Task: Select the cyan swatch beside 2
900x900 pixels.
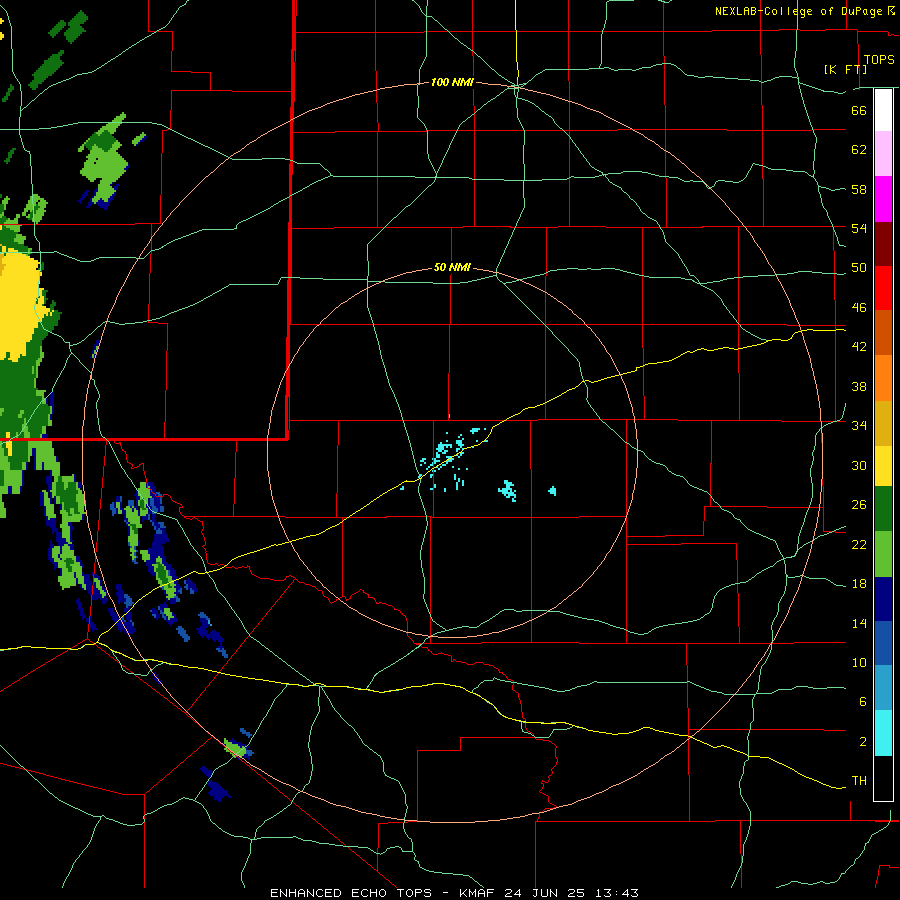Action: click(883, 733)
